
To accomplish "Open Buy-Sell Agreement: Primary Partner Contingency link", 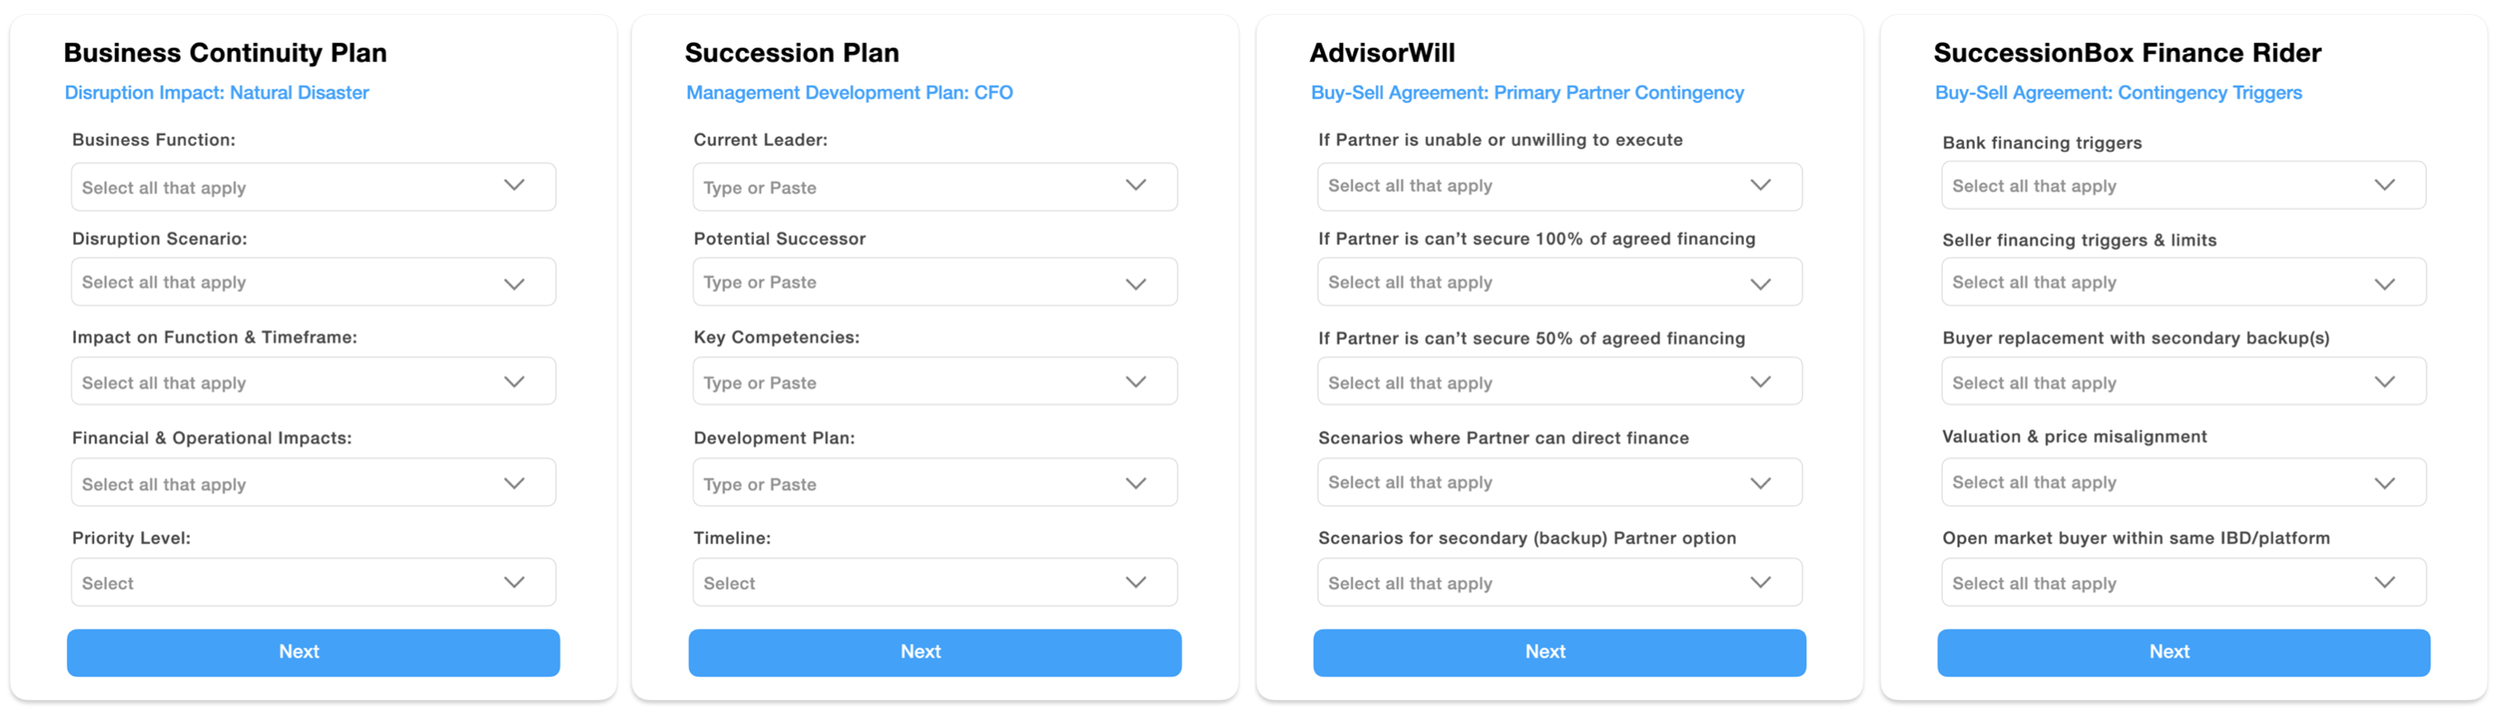I will pos(1527,93).
